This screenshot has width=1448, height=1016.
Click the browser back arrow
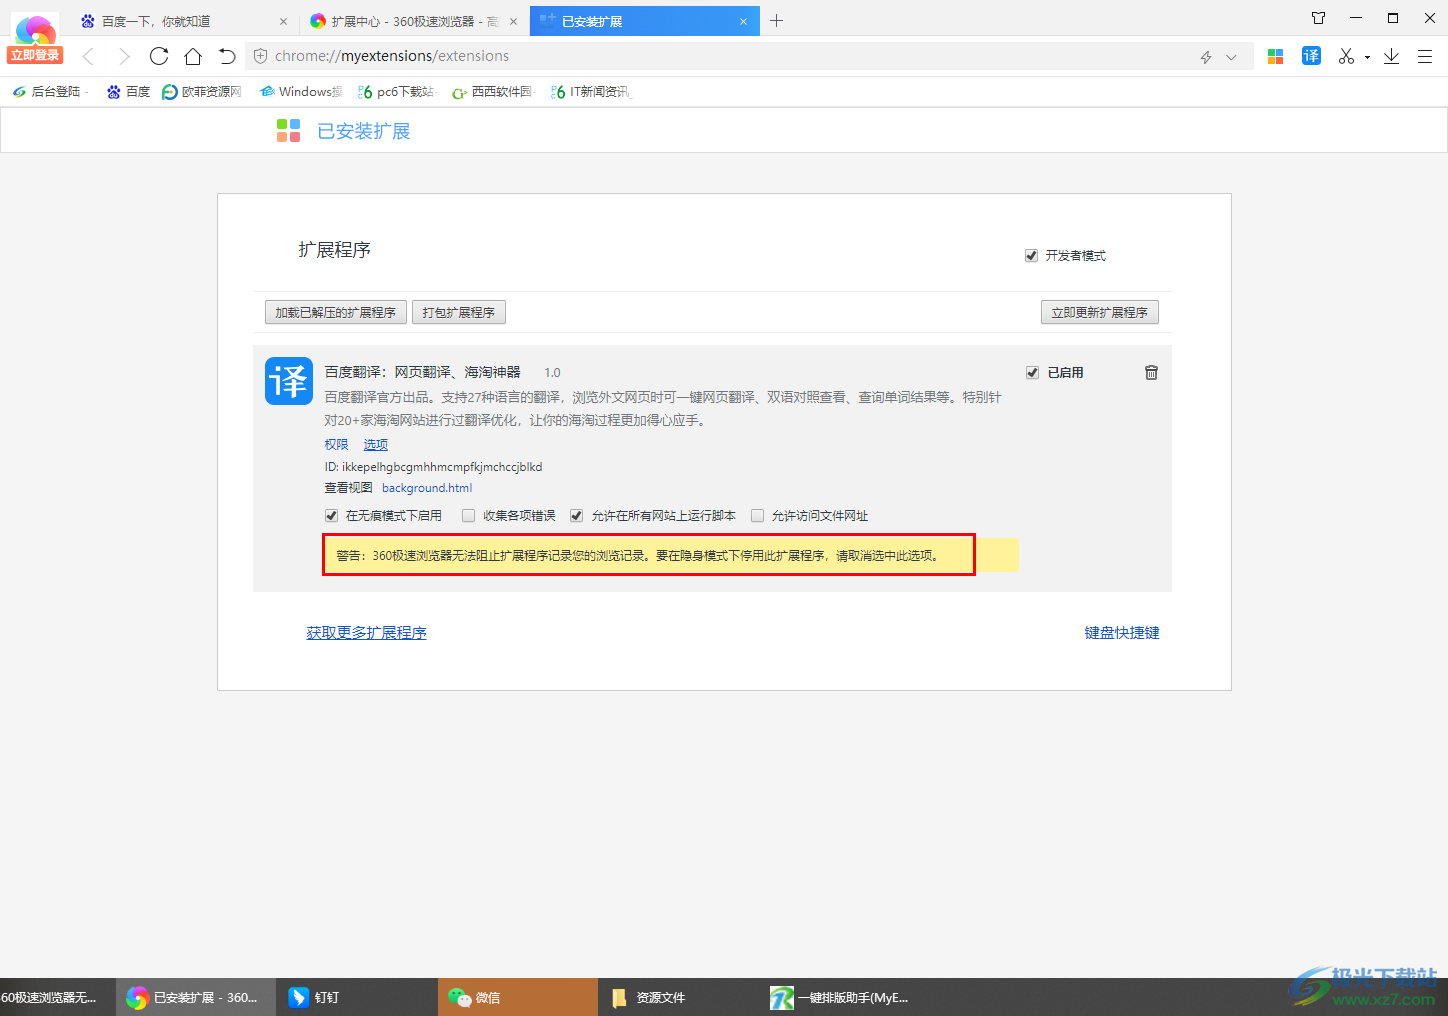coord(88,56)
